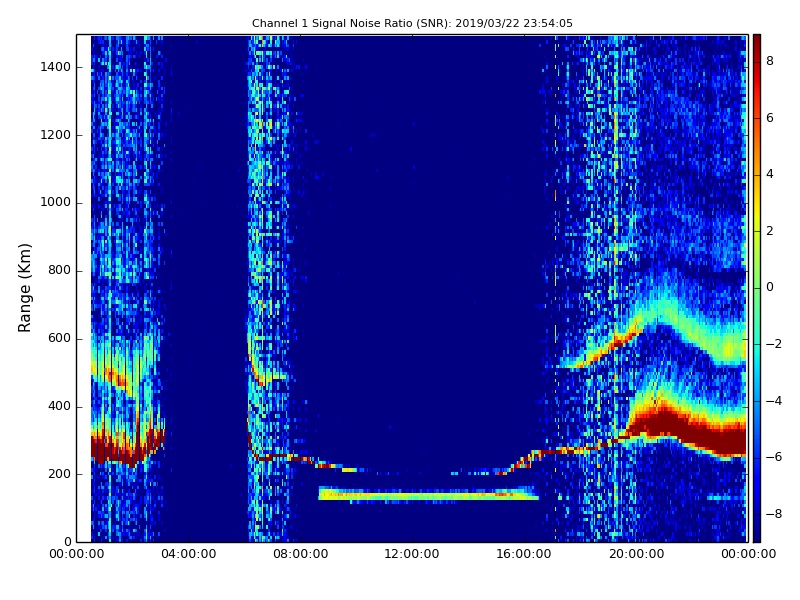Click the 20:00:00 time axis label

[636, 554]
